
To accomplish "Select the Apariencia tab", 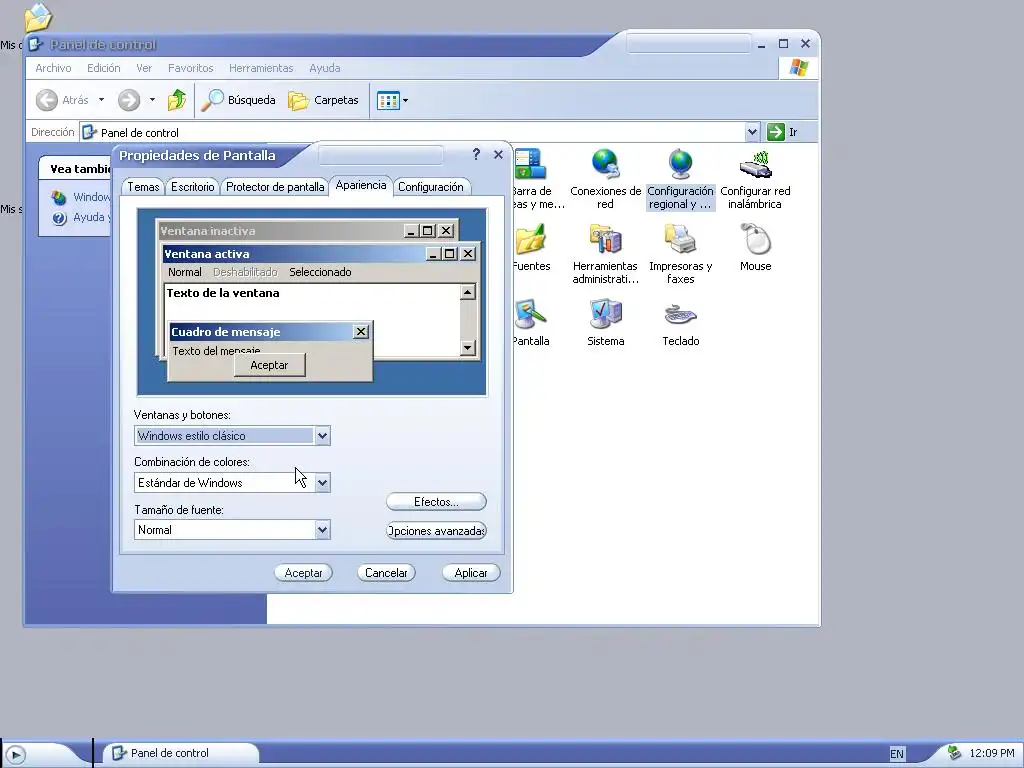I will (361, 185).
